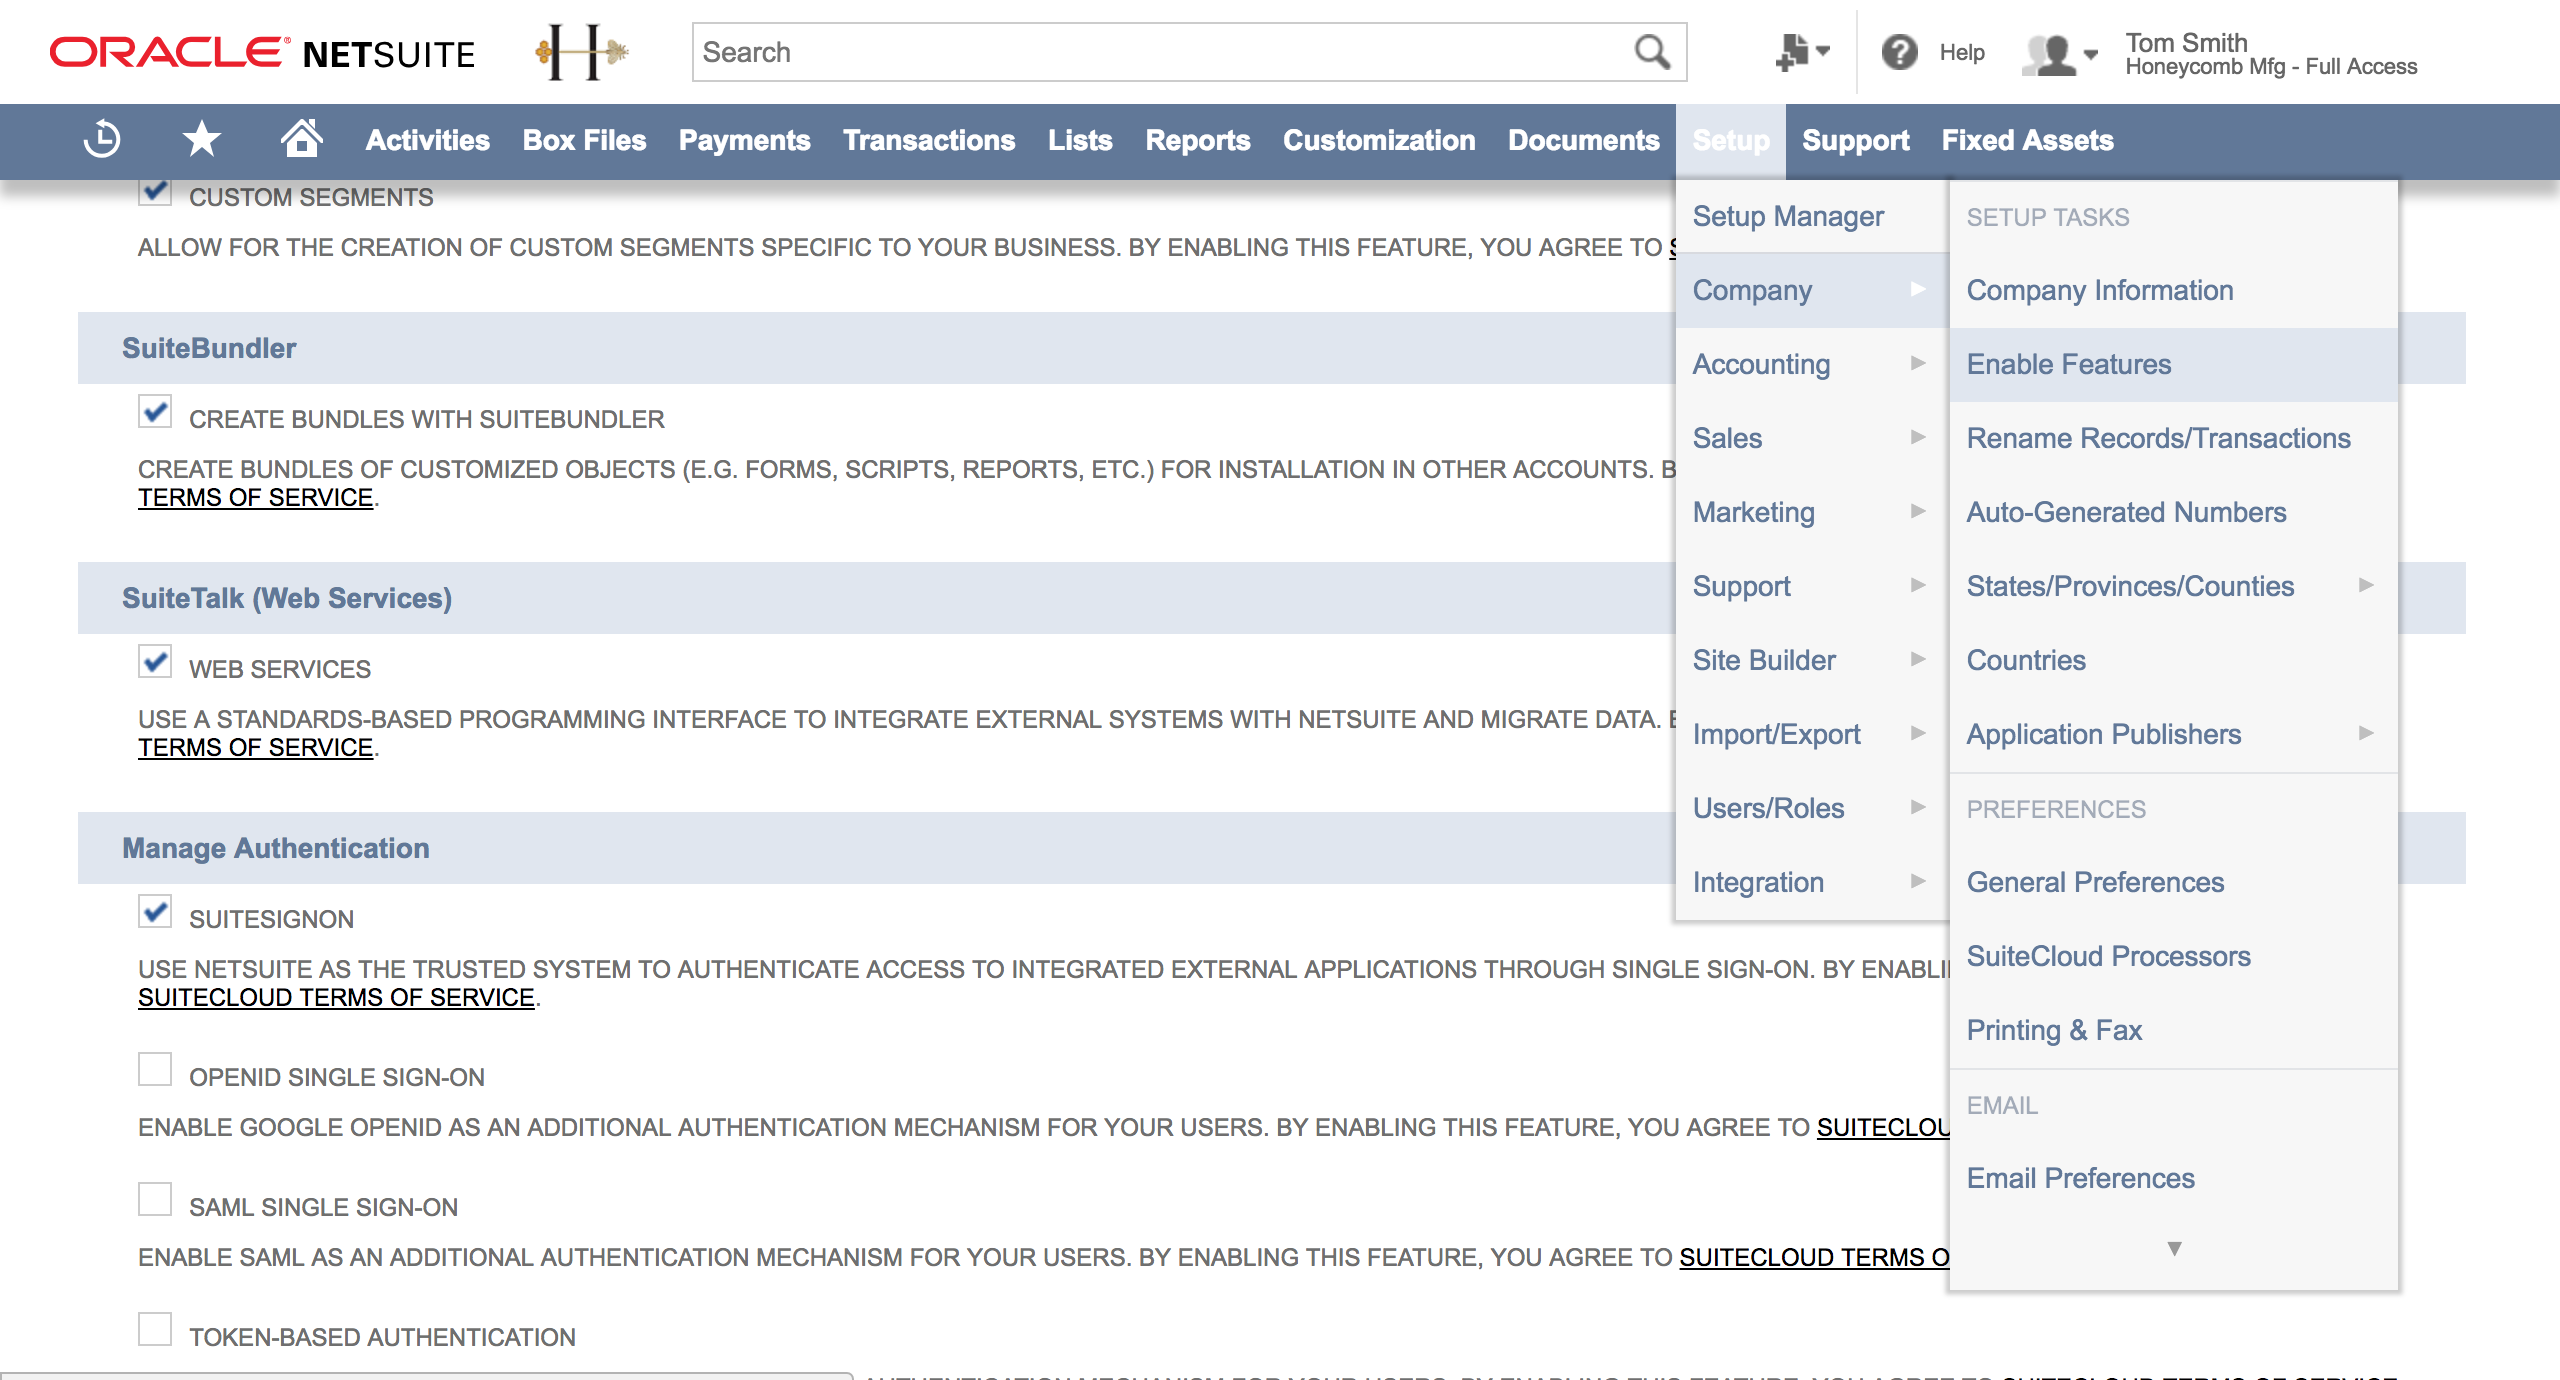The image size is (2560, 1380).
Task: Open the Create New dropdown arrow
Action: click(1823, 51)
